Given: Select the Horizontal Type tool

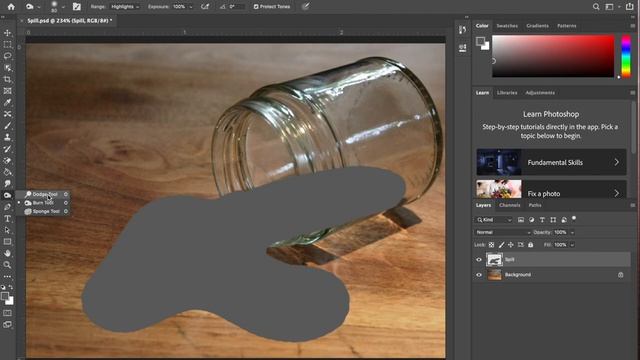Looking at the screenshot, I should pos(7,219).
